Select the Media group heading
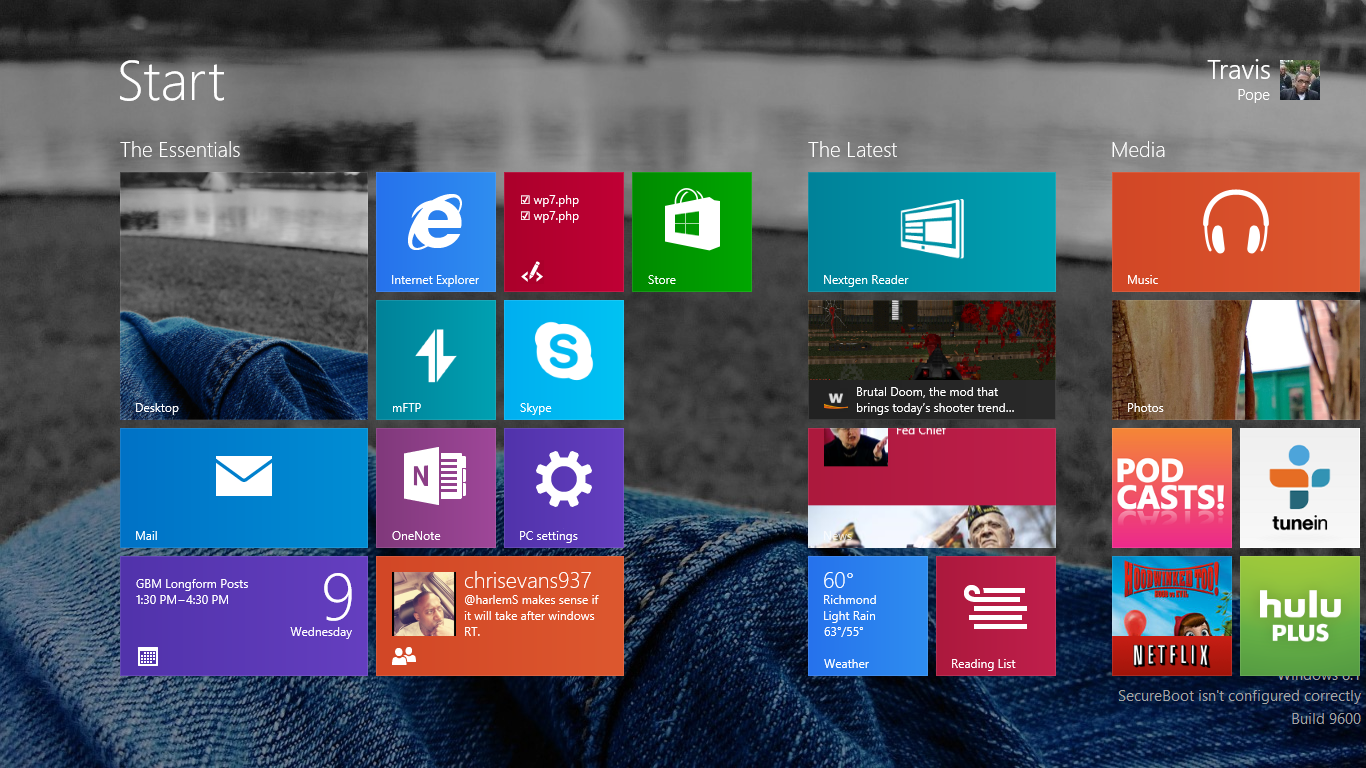Image resolution: width=1366 pixels, height=768 pixels. point(1138,150)
